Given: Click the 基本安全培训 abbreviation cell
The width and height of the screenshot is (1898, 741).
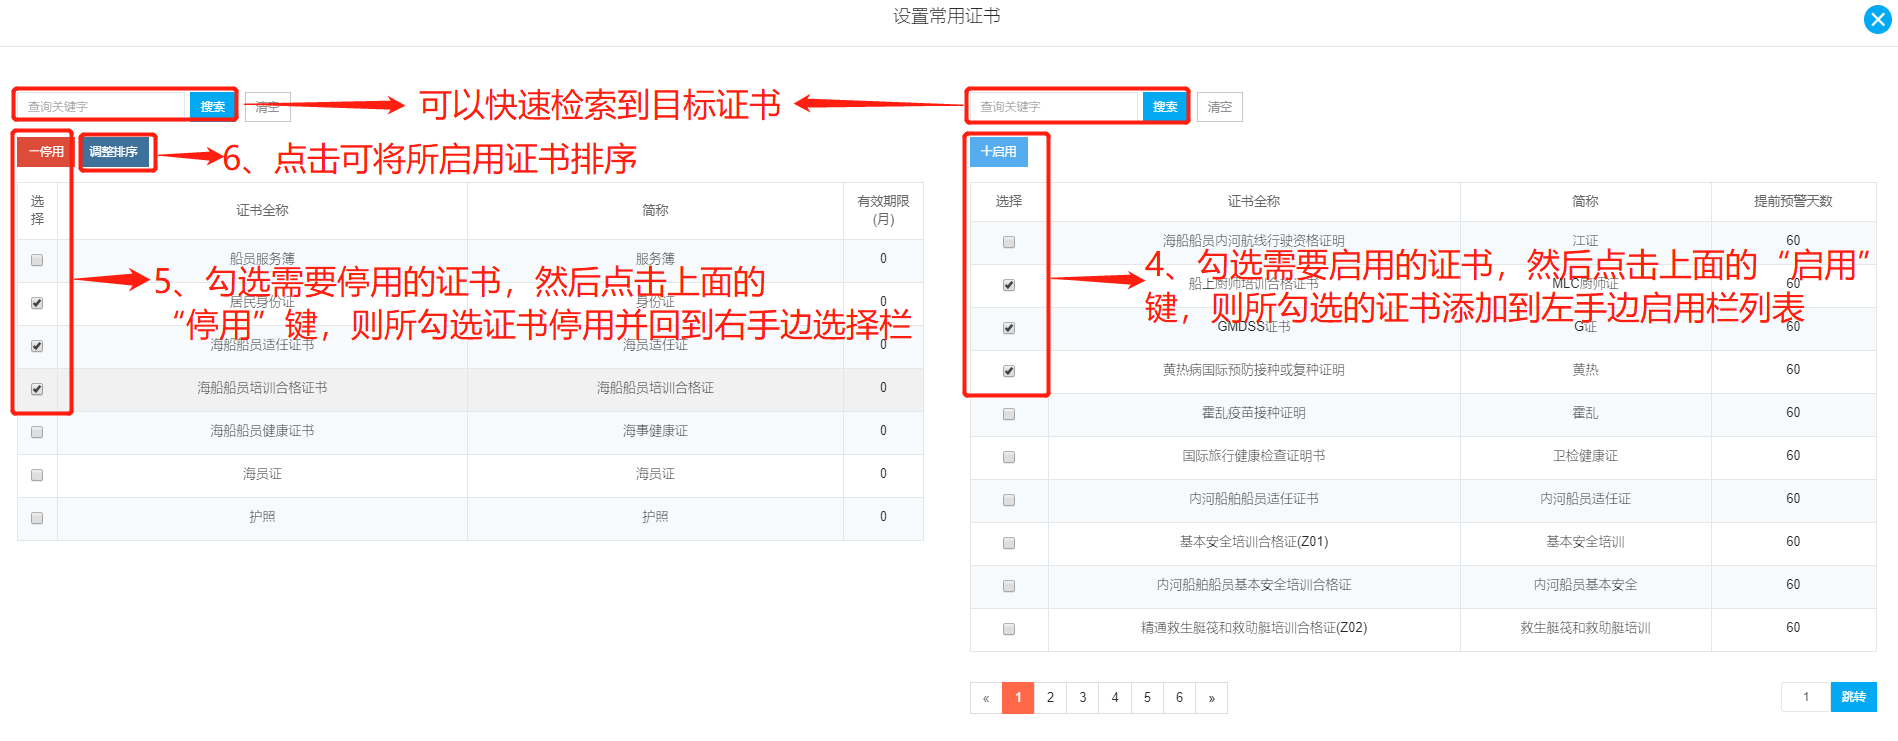Looking at the screenshot, I should [x=1585, y=543].
